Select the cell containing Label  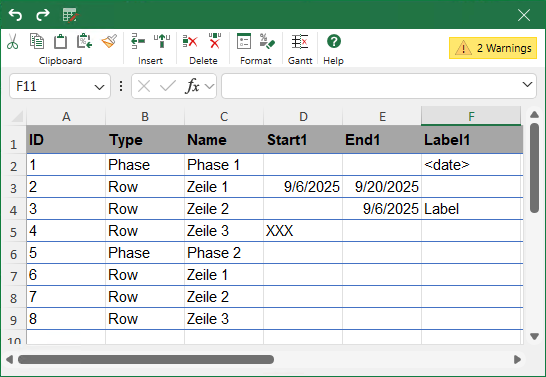pyautogui.click(x=472, y=209)
